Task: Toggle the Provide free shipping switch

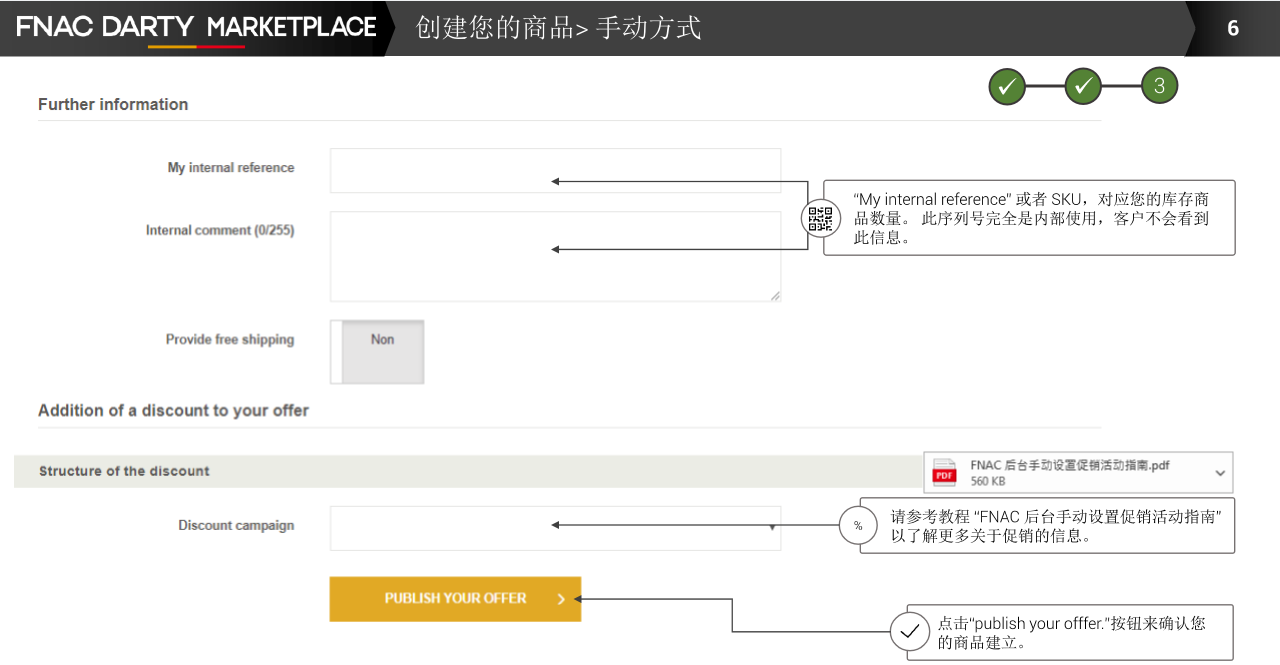Action: pos(377,352)
